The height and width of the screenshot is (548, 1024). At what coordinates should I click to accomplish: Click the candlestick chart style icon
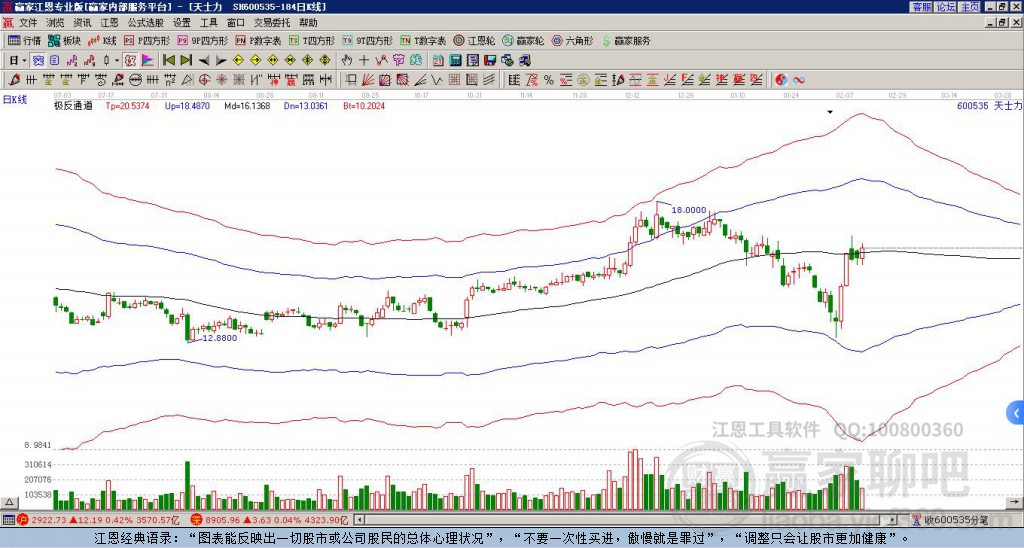click(106, 61)
